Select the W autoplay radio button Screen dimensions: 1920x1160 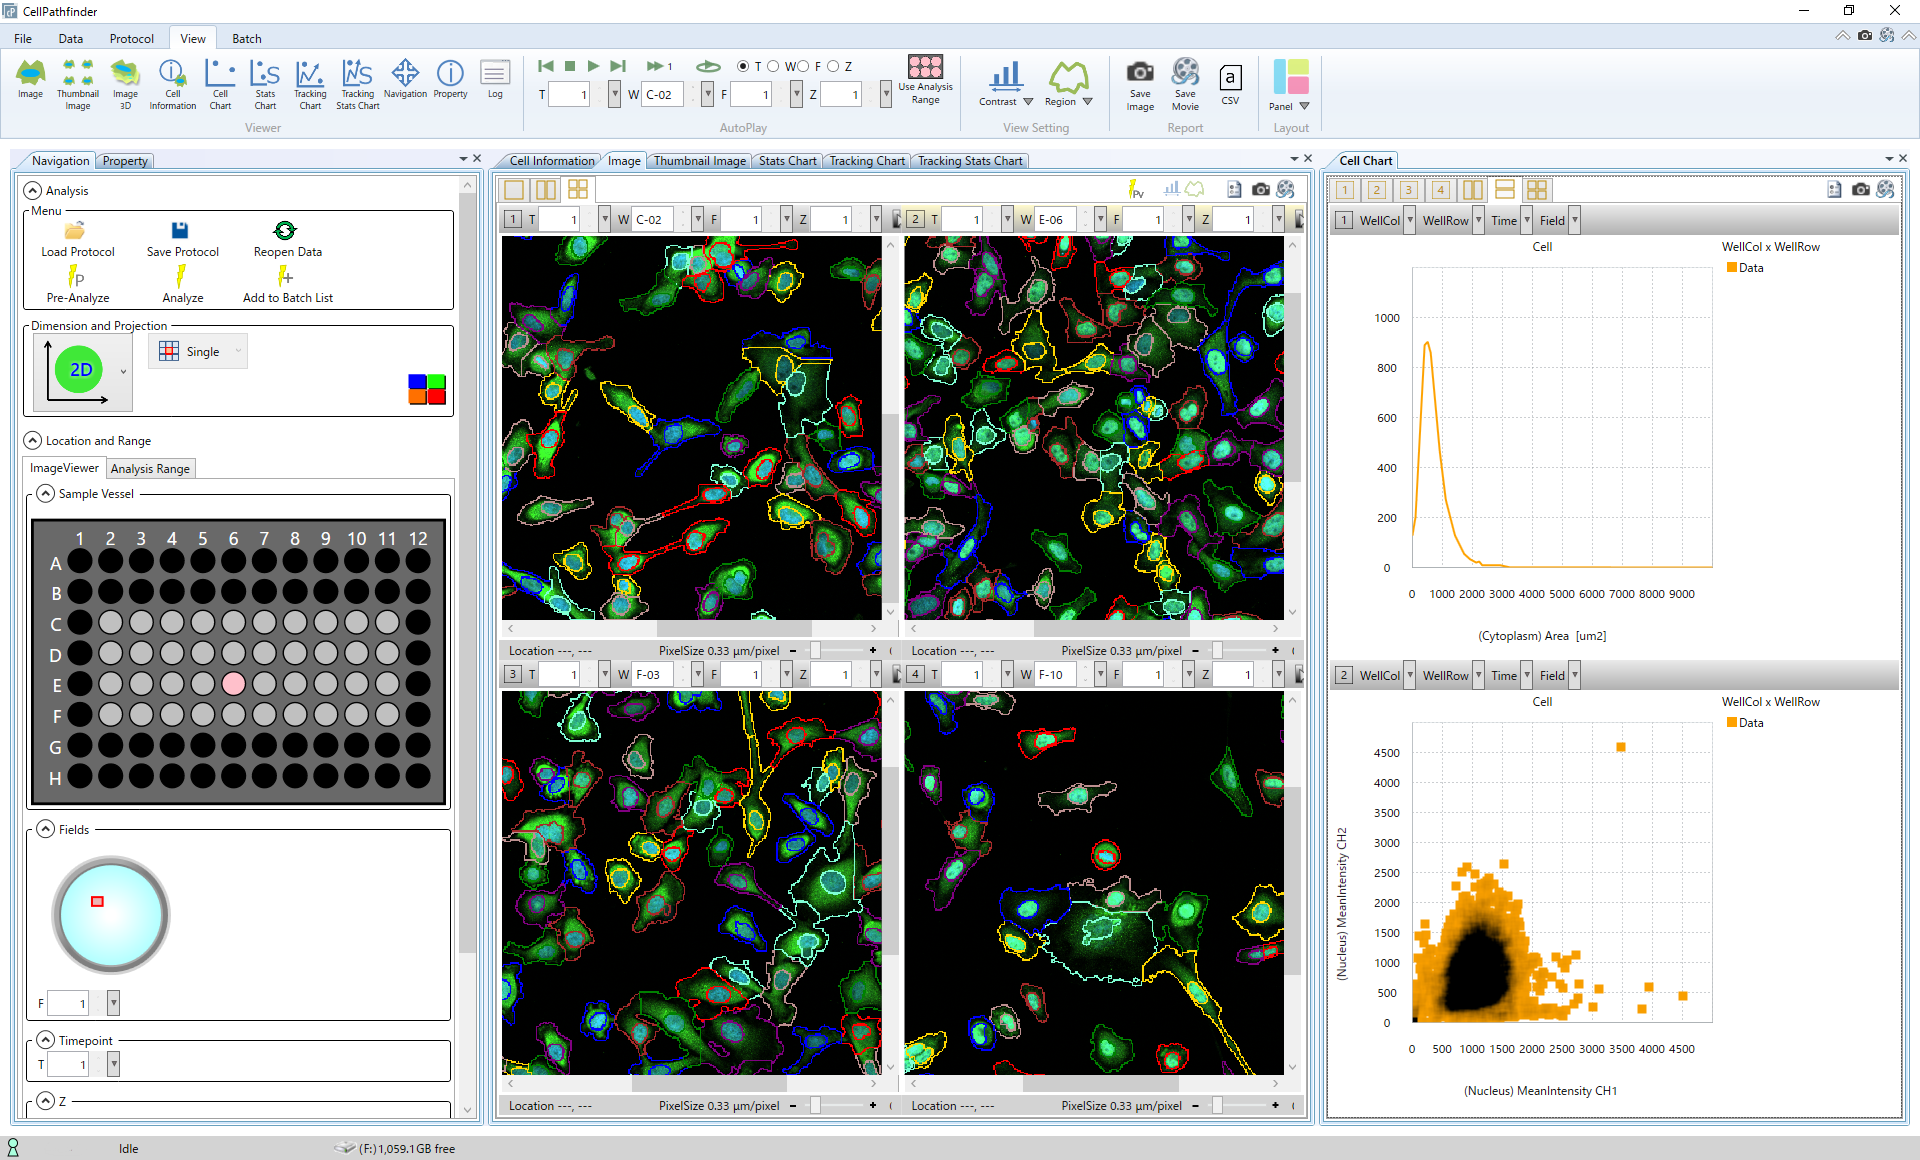[773, 66]
